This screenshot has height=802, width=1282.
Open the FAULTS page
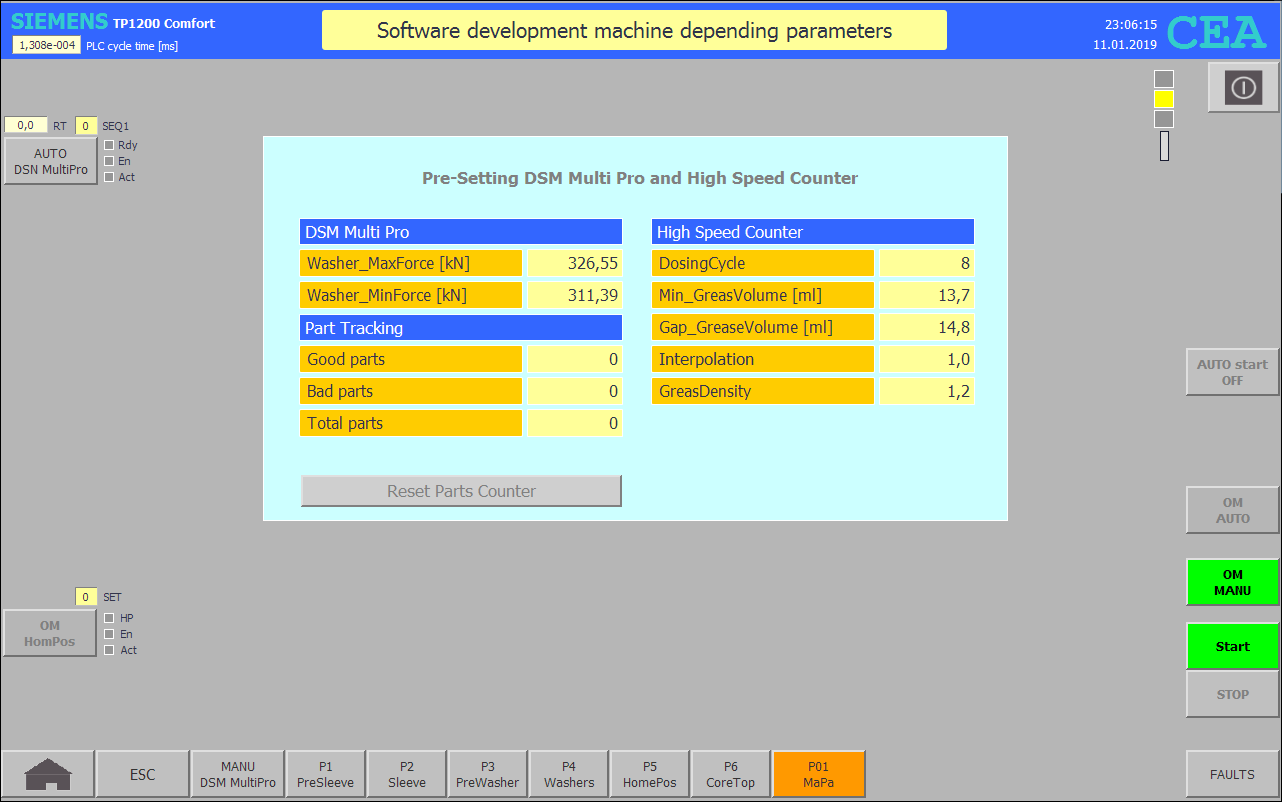pos(1232,774)
